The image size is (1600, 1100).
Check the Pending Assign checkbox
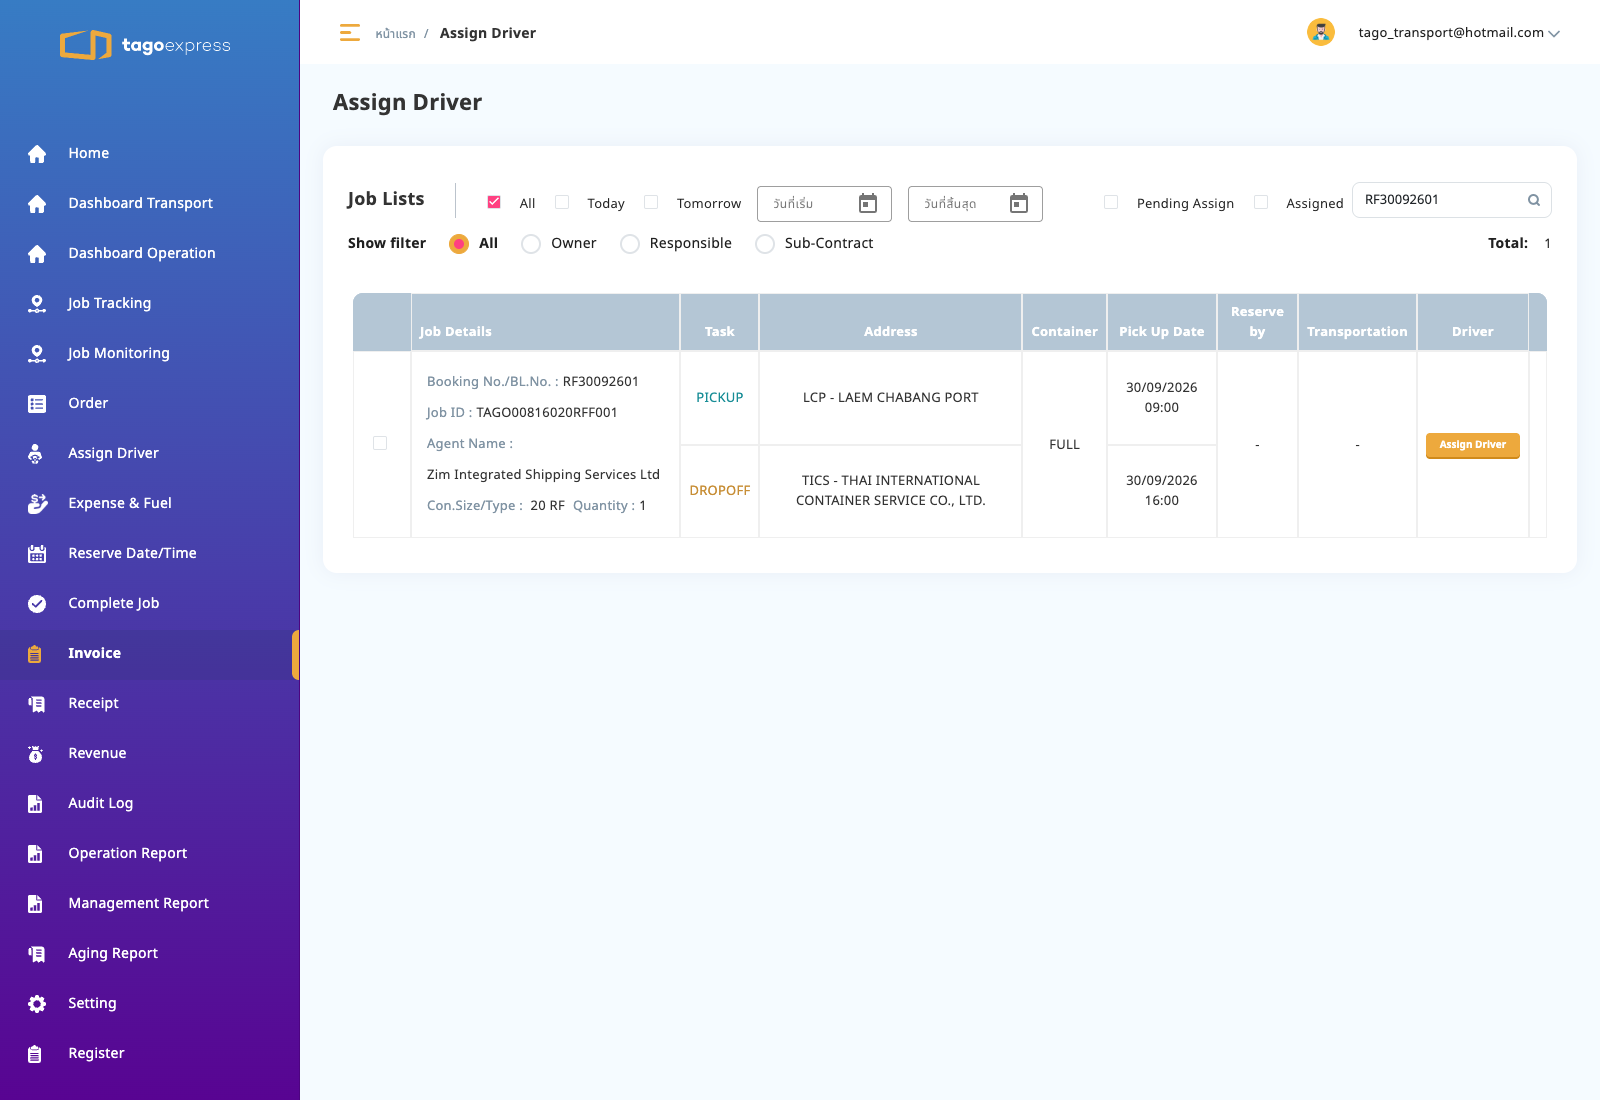[1111, 202]
